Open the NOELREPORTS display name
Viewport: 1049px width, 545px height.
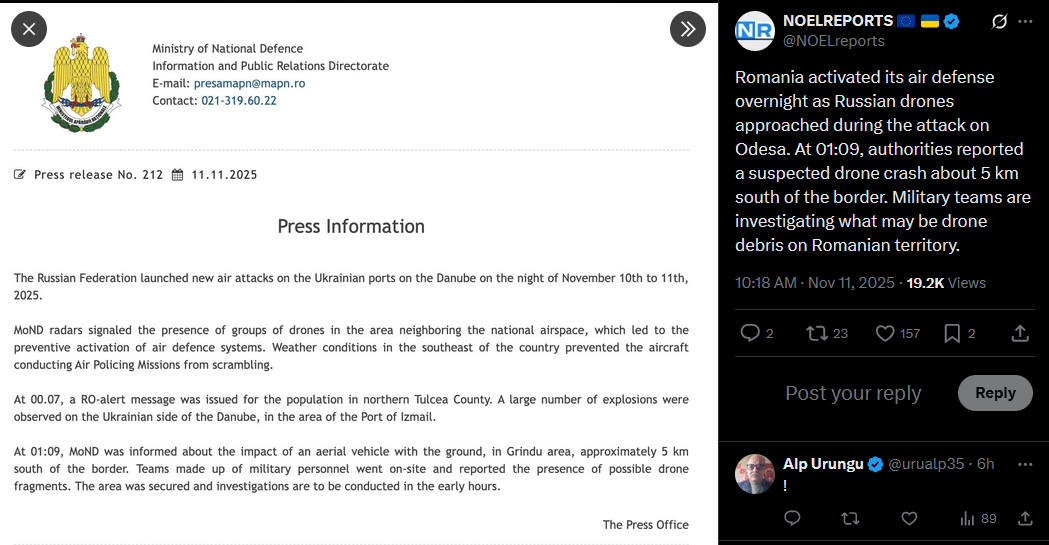[838, 21]
